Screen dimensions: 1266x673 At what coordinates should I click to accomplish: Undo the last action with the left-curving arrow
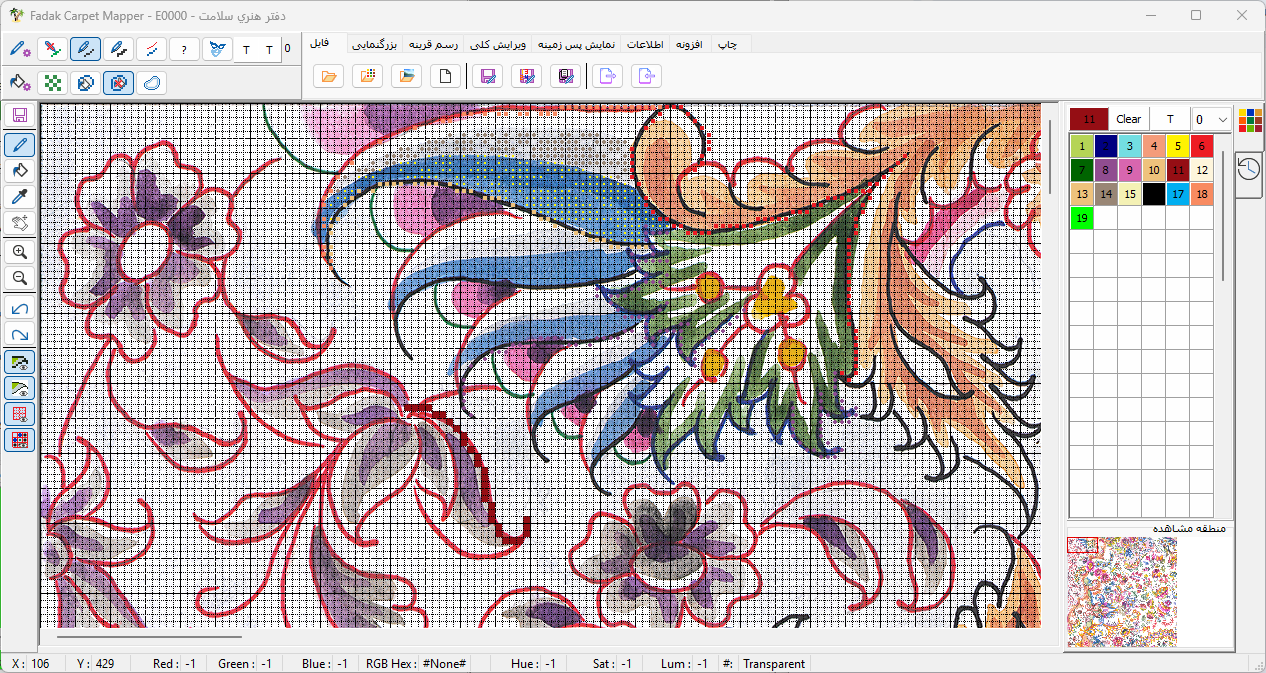point(20,308)
